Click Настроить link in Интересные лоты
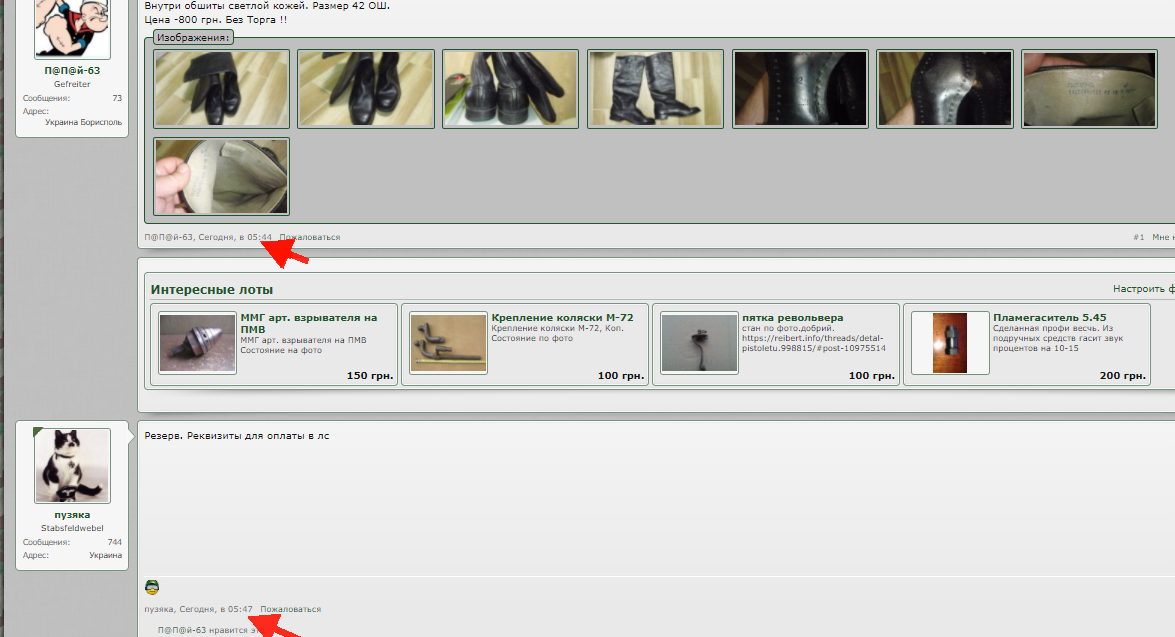The height and width of the screenshot is (637, 1175). (1144, 289)
